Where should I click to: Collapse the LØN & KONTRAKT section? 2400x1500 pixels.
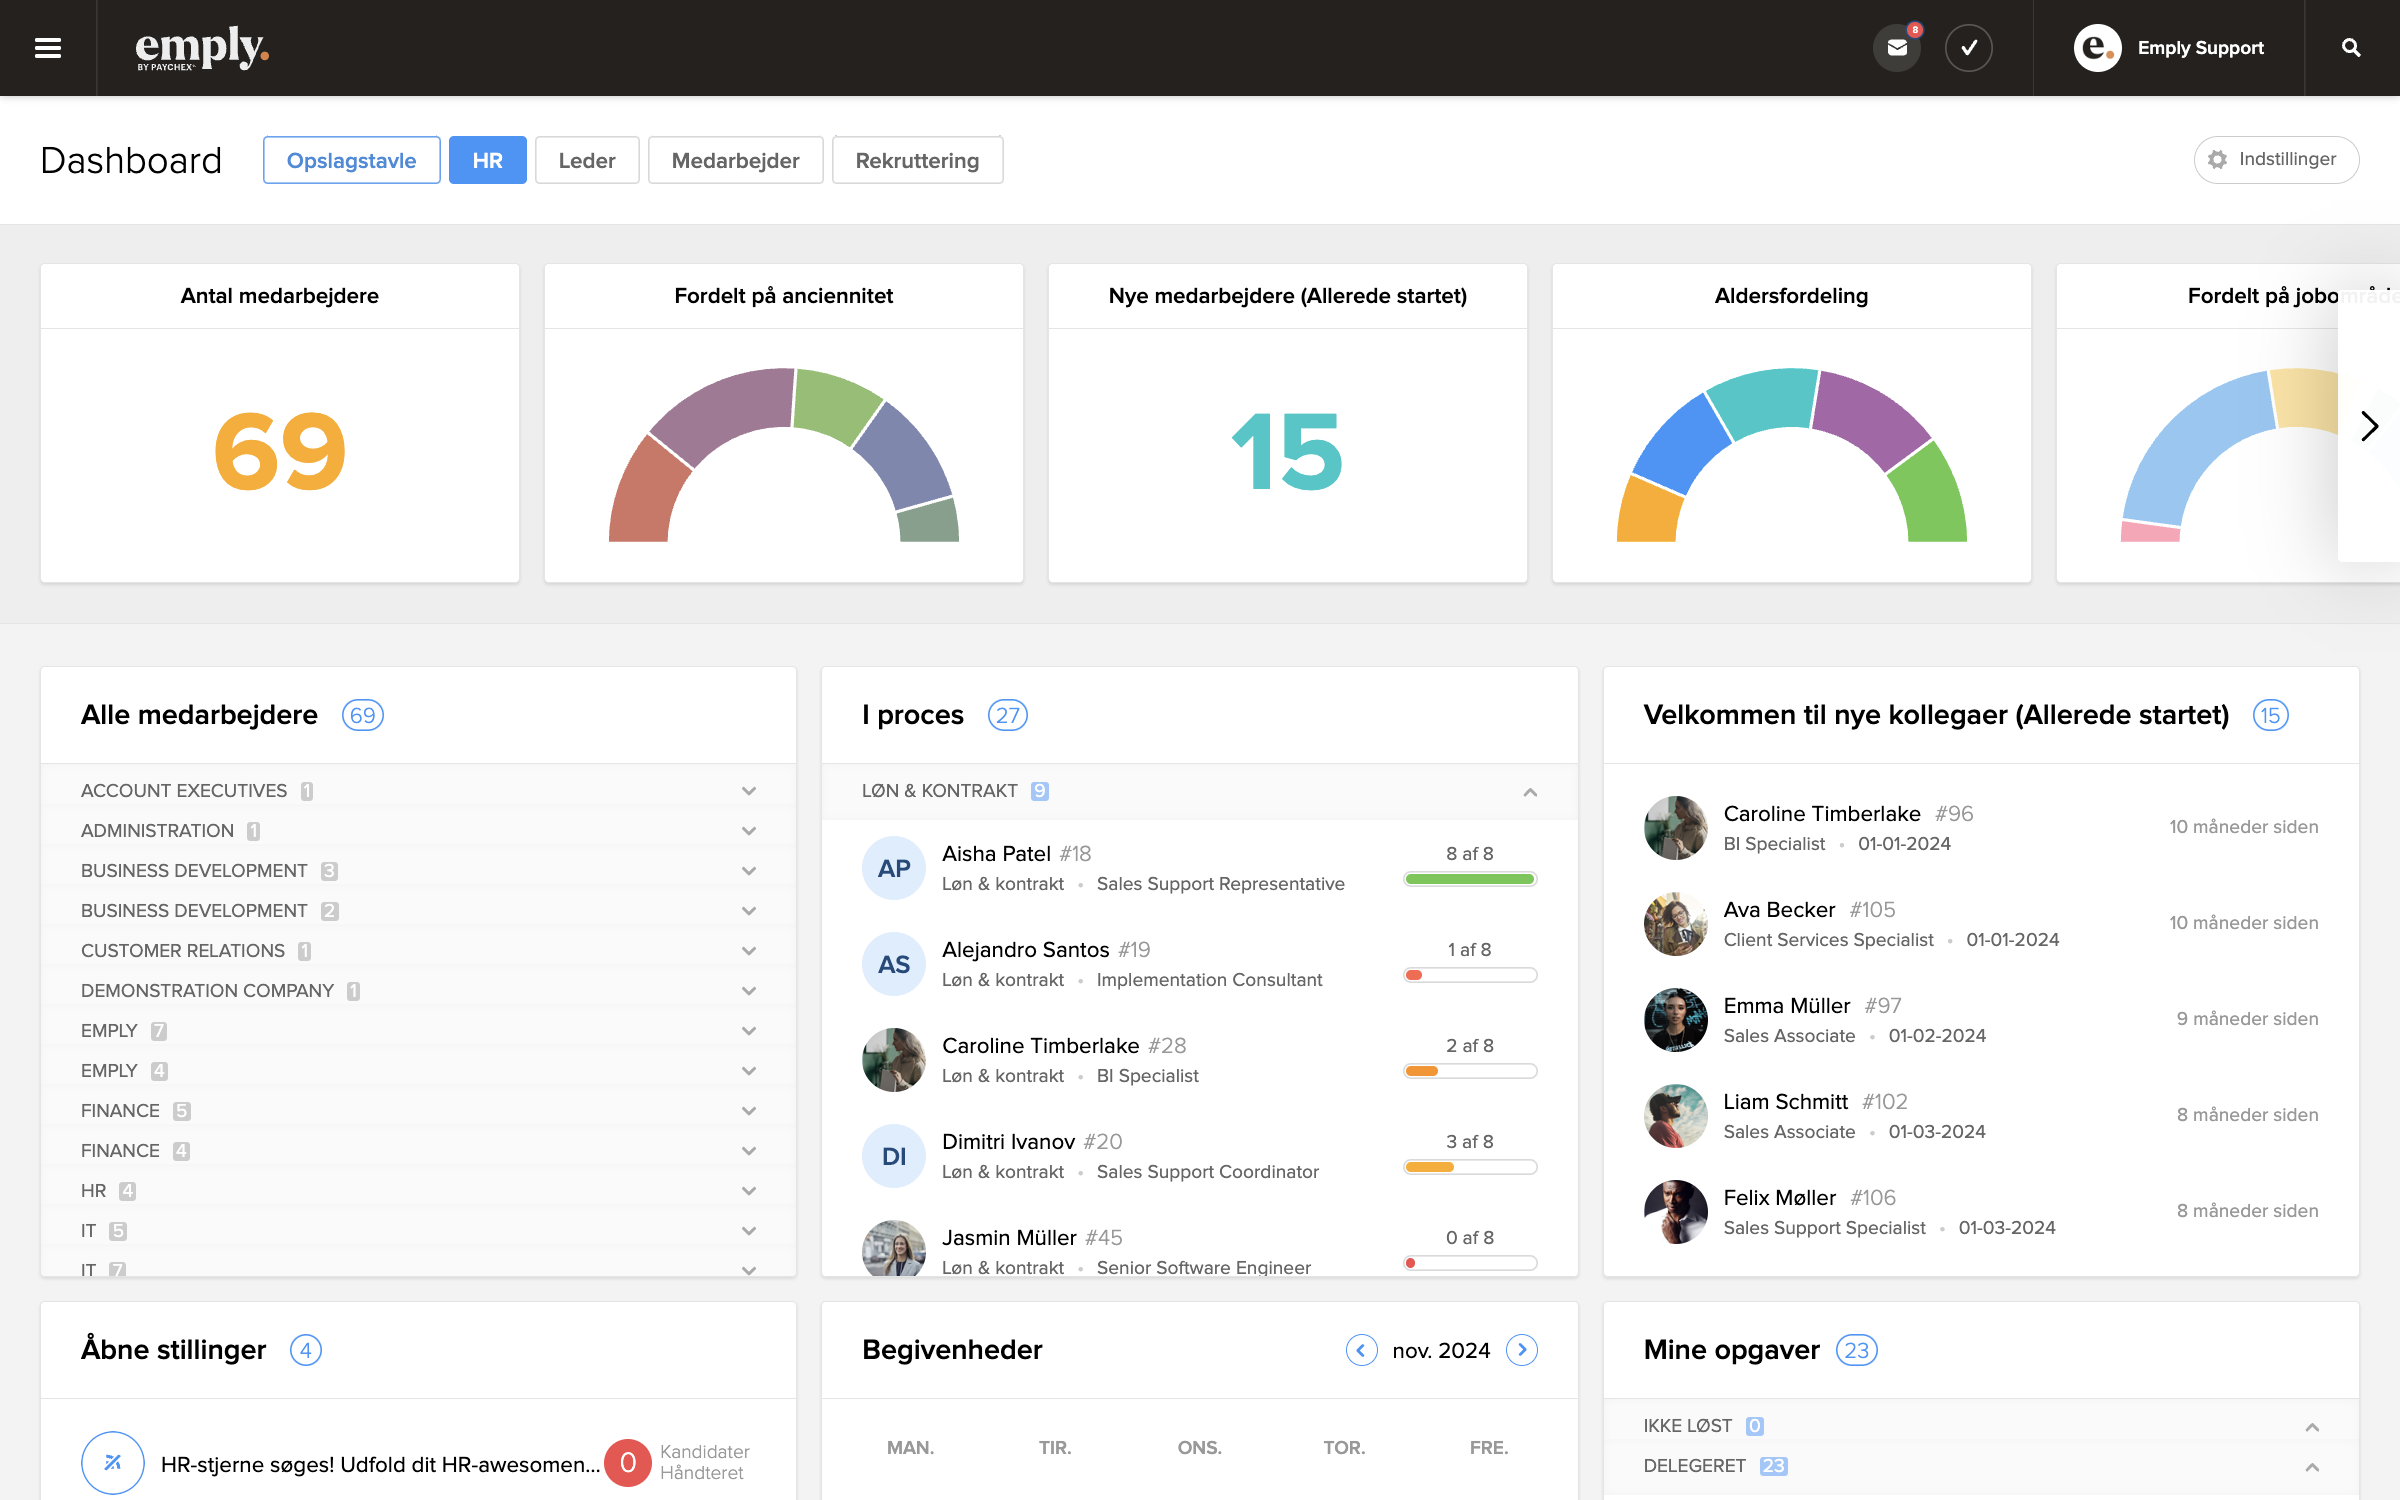pyautogui.click(x=1530, y=792)
